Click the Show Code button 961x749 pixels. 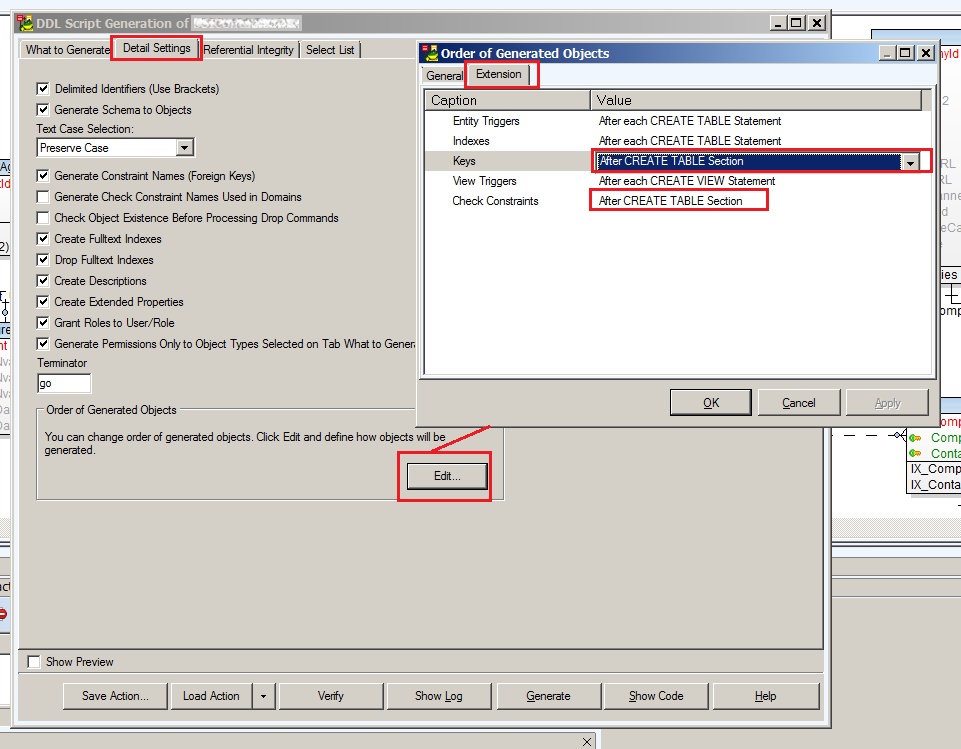click(656, 696)
